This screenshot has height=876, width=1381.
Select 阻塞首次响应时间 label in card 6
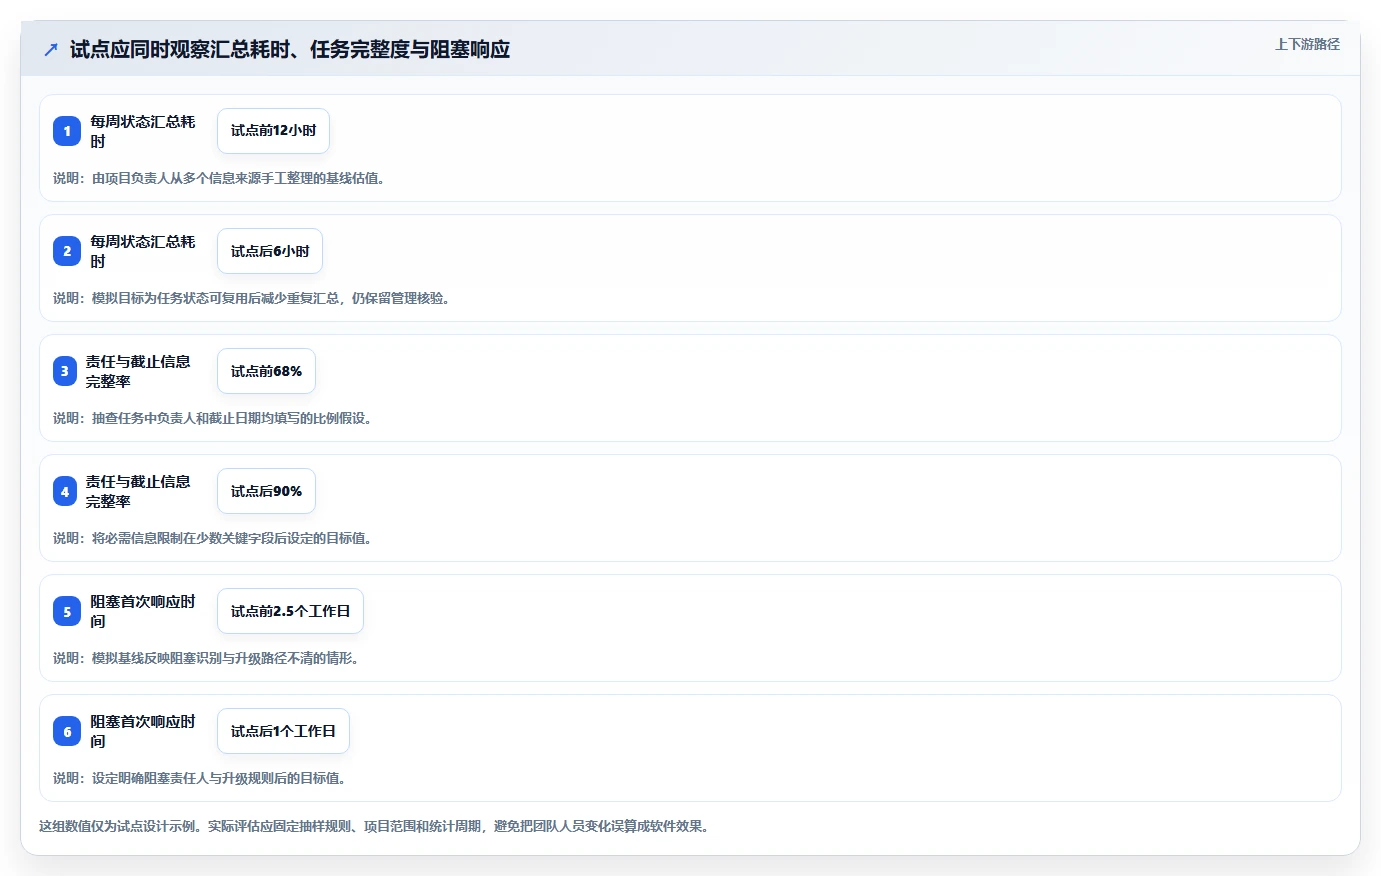[143, 731]
